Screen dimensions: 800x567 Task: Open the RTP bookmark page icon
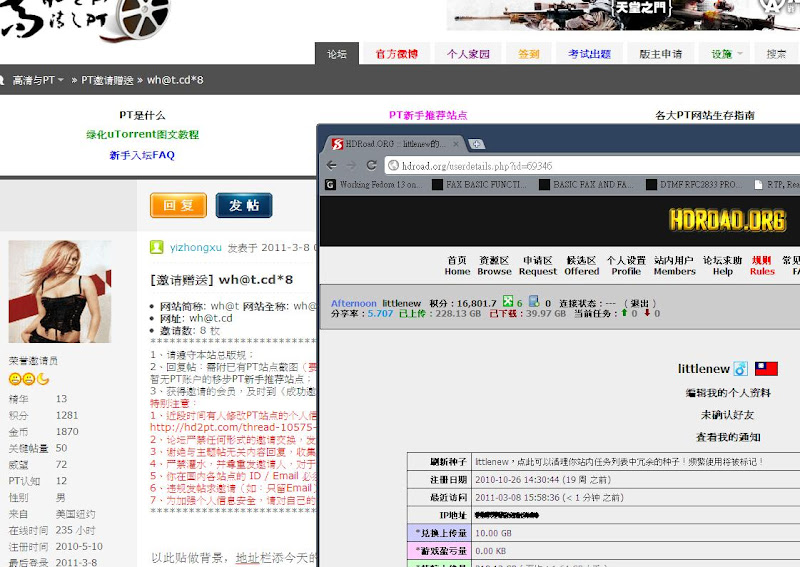[x=759, y=185]
